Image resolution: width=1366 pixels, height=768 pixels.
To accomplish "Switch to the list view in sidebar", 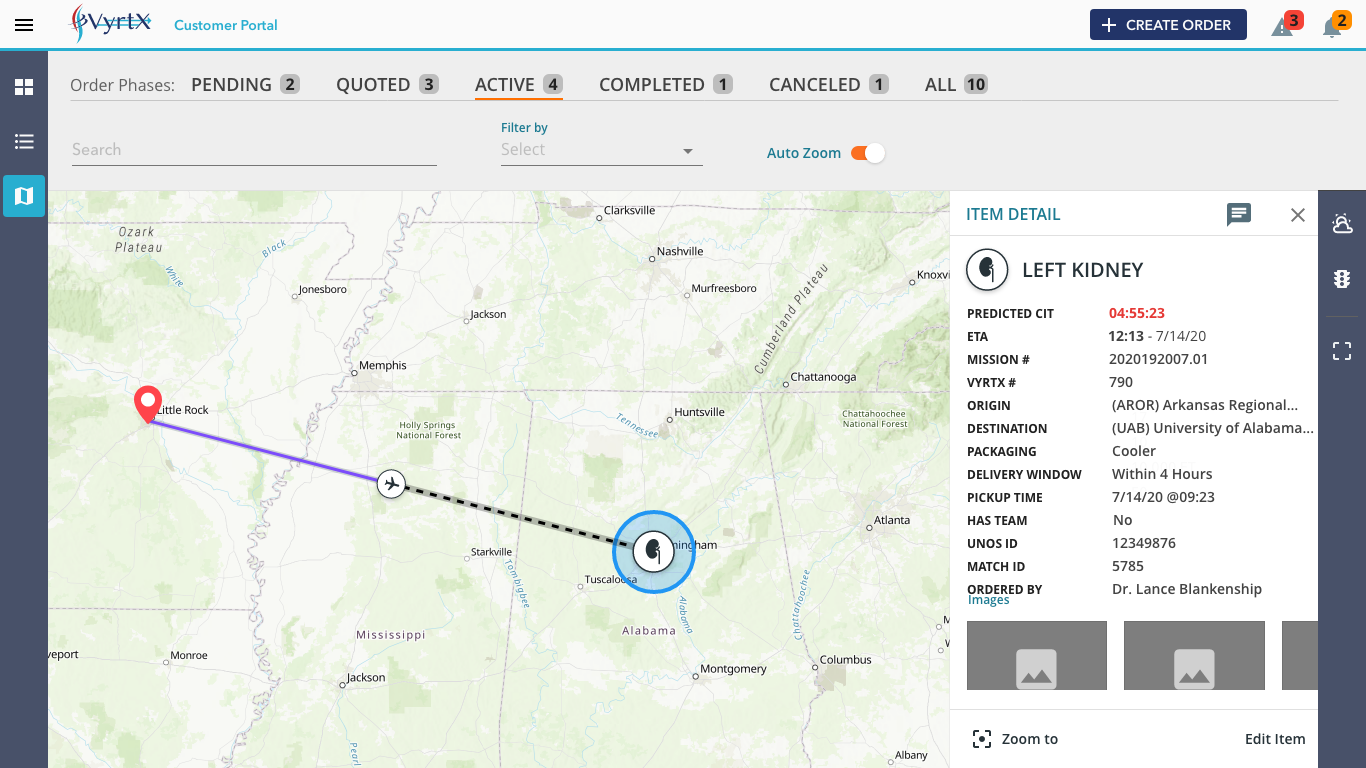I will click(24, 141).
